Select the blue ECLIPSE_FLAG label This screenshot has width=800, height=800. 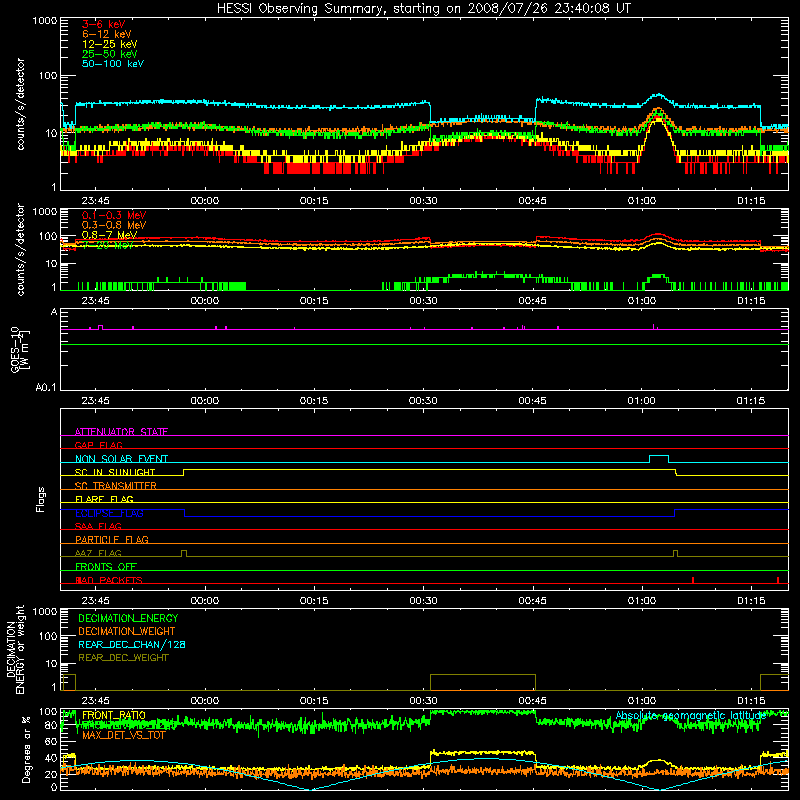pos(109,513)
